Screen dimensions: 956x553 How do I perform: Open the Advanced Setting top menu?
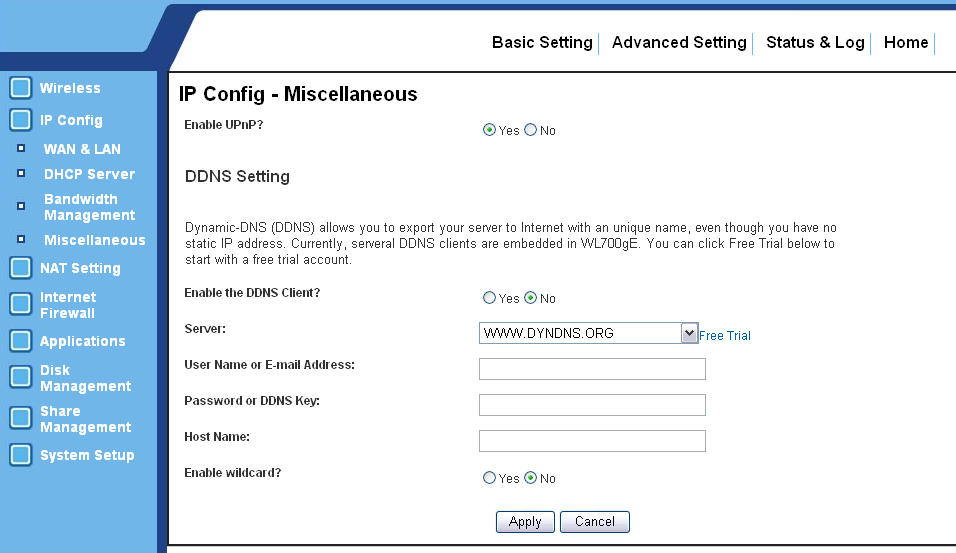tap(679, 43)
